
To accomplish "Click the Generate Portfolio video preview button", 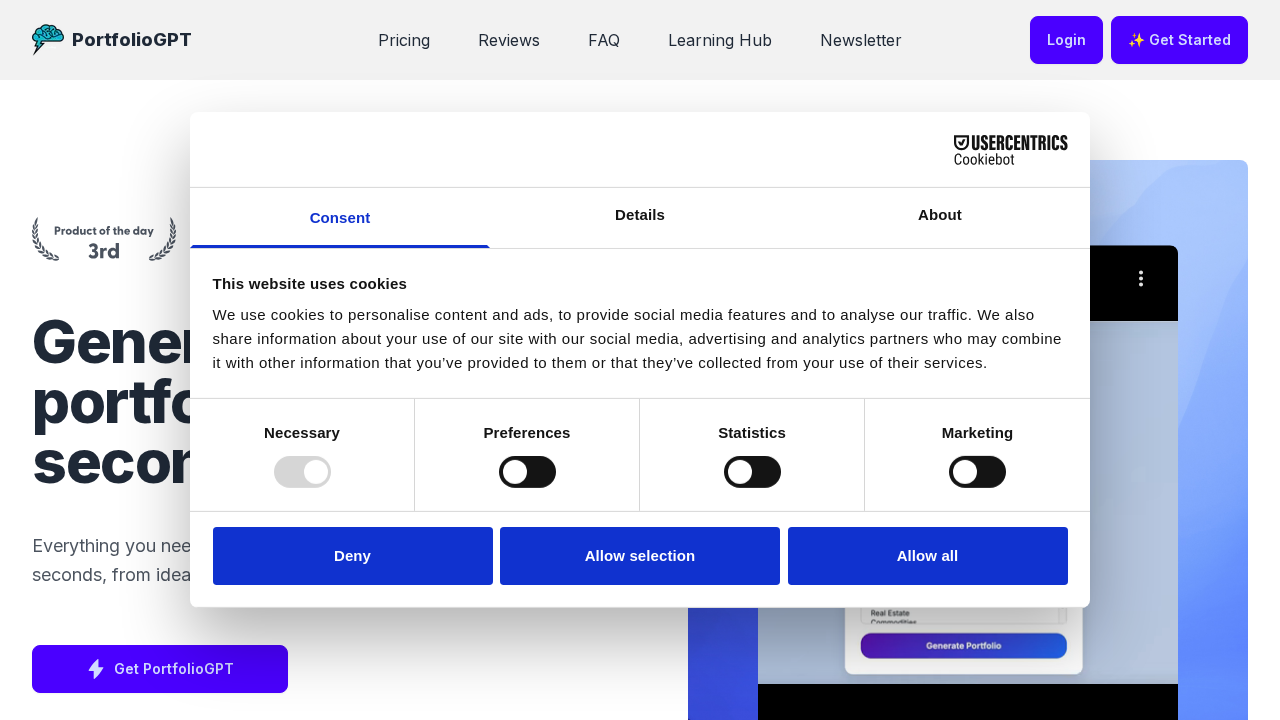I will [x=963, y=646].
